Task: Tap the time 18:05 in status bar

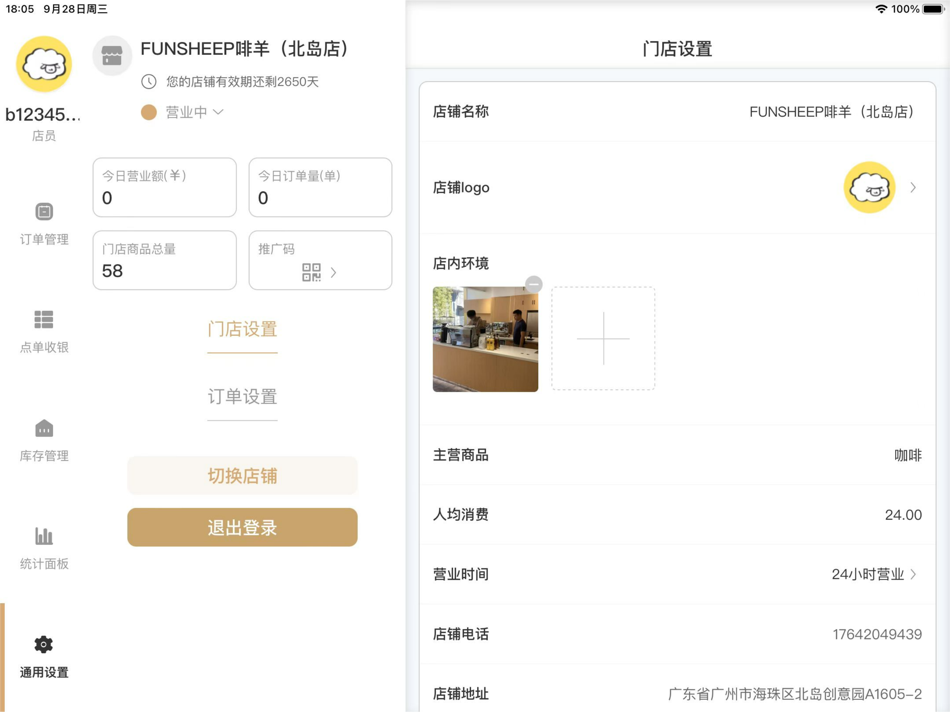Action: point(19,9)
